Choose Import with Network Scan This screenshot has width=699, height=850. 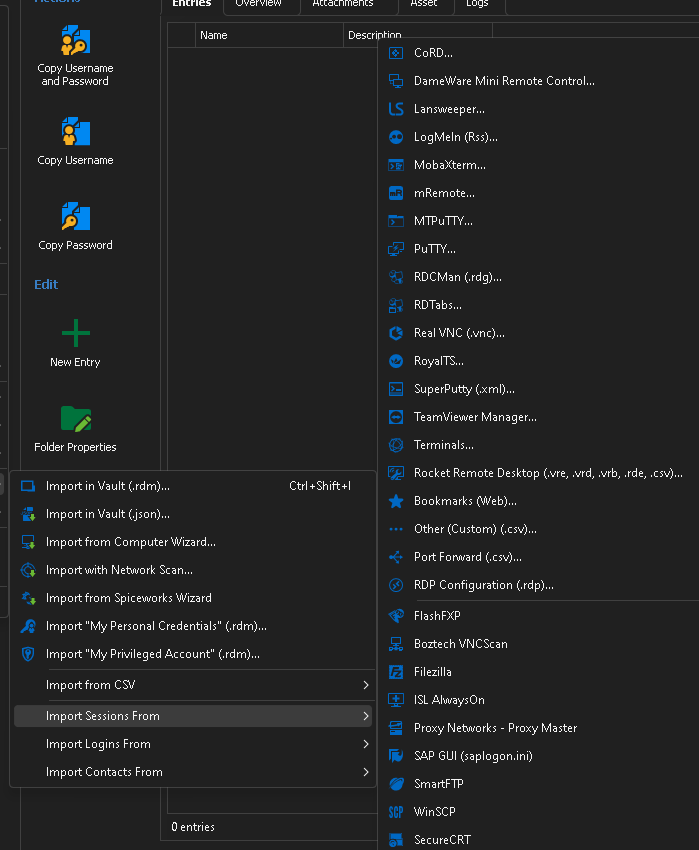click(193, 570)
